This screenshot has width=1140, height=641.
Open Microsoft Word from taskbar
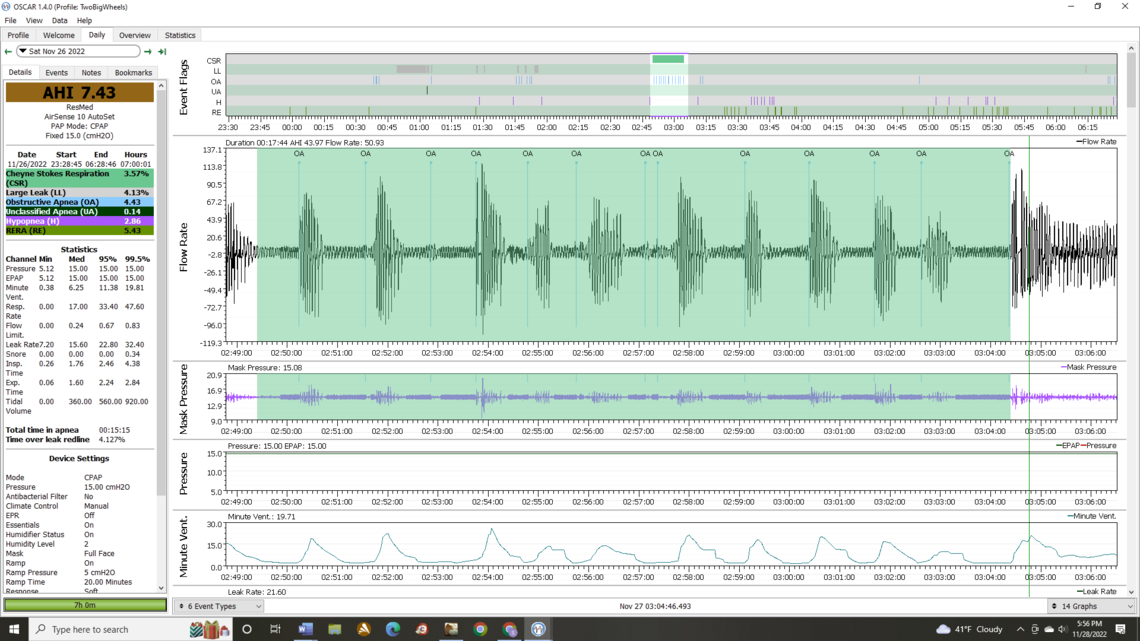(305, 629)
